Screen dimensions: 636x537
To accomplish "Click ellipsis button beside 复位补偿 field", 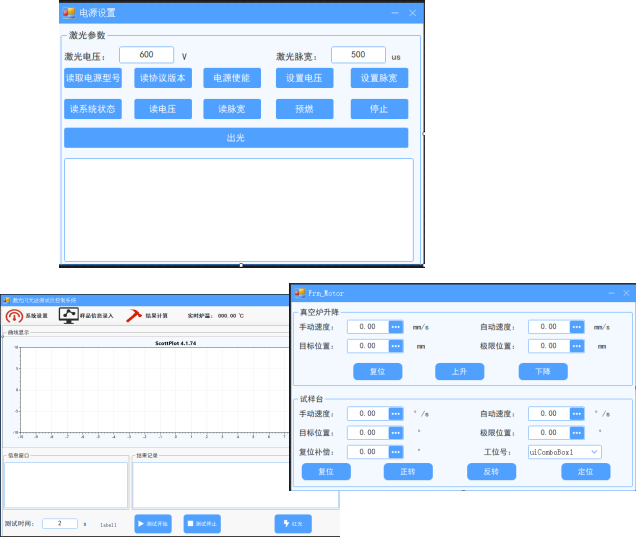I will (x=396, y=452).
